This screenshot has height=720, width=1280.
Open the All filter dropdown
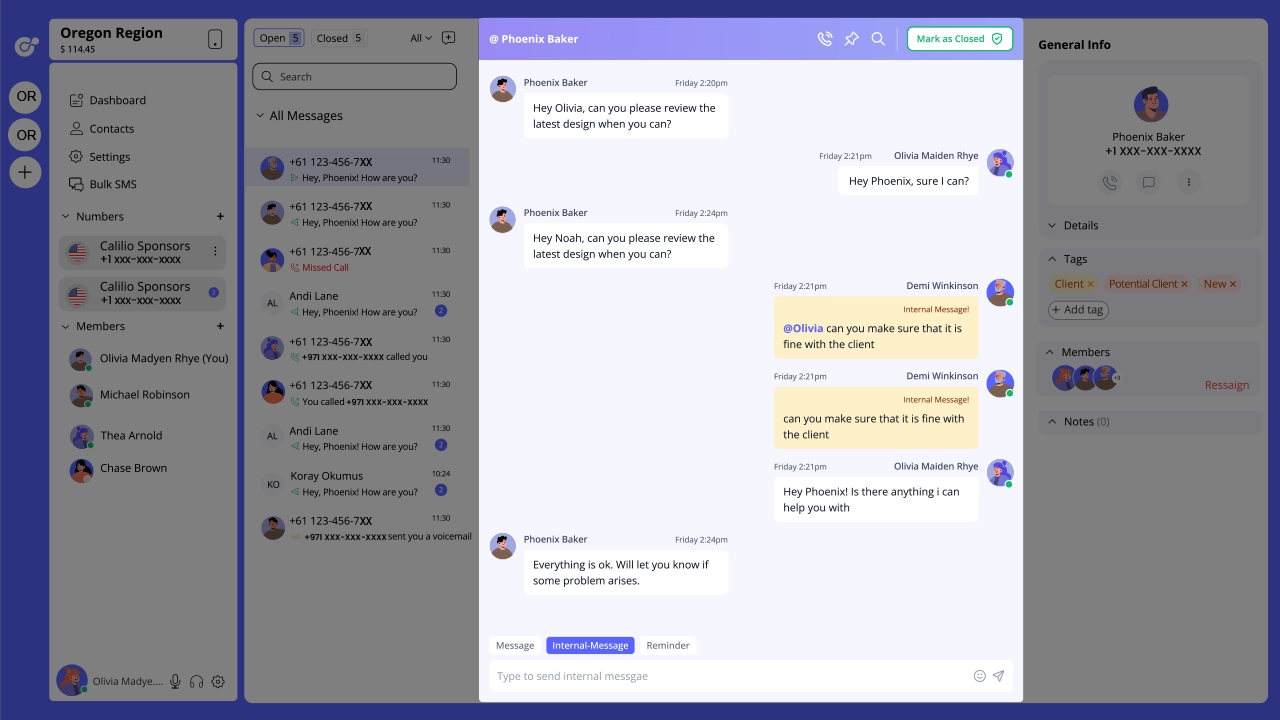pyautogui.click(x=421, y=38)
